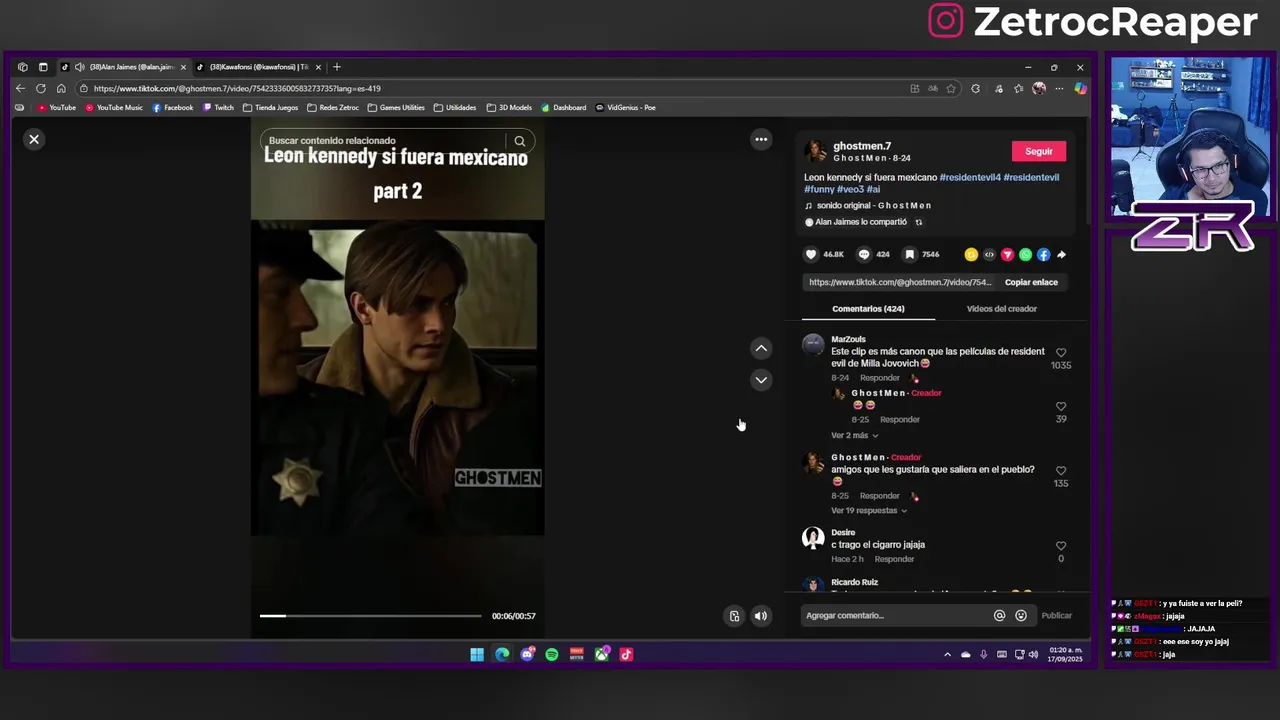Click Copiar enlace button

(x=1031, y=282)
